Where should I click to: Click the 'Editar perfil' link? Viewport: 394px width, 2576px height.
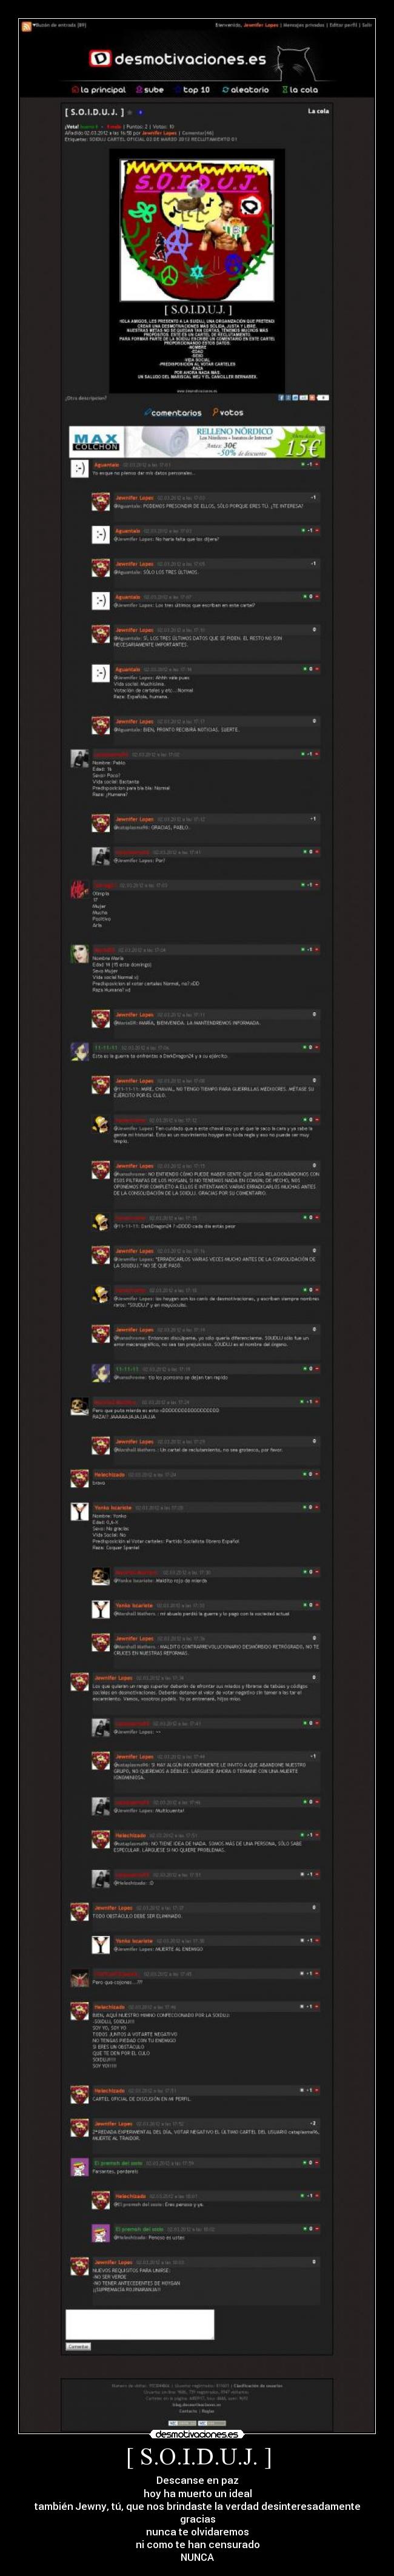343,25
